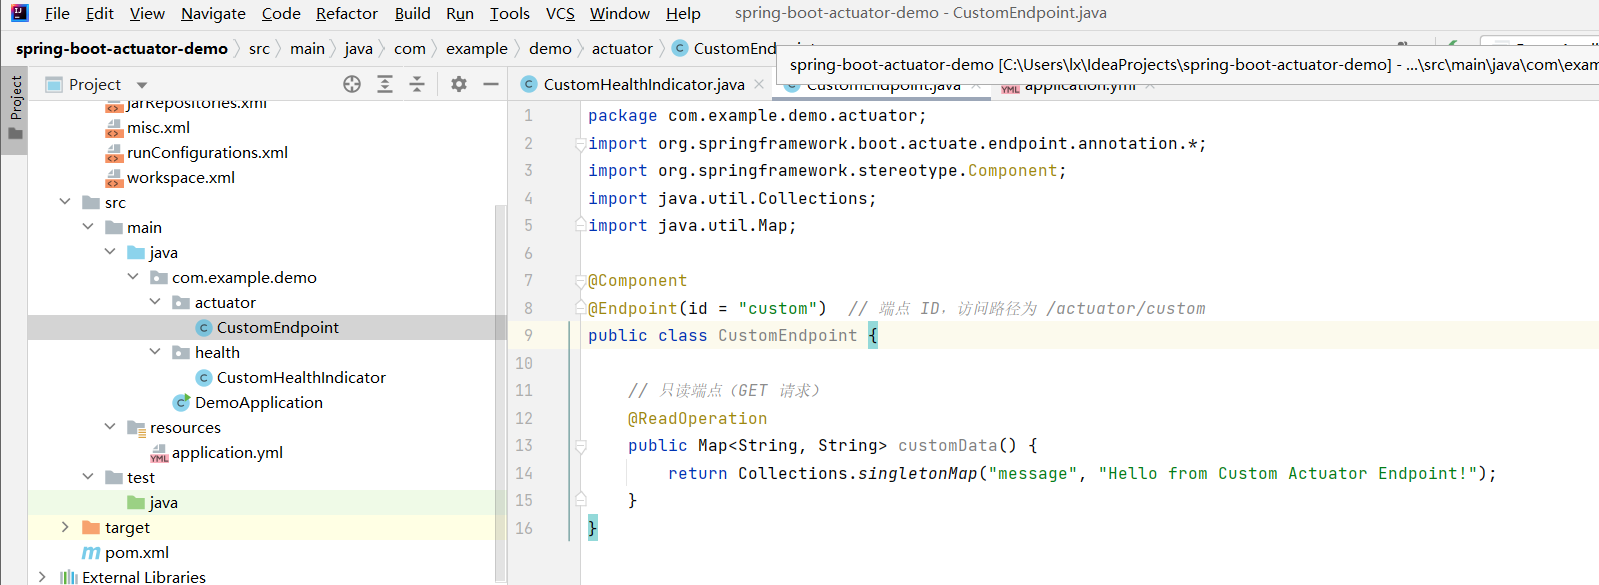Click the src breadcrumb
Viewport: 1599px width, 585px height.
pyautogui.click(x=259, y=48)
